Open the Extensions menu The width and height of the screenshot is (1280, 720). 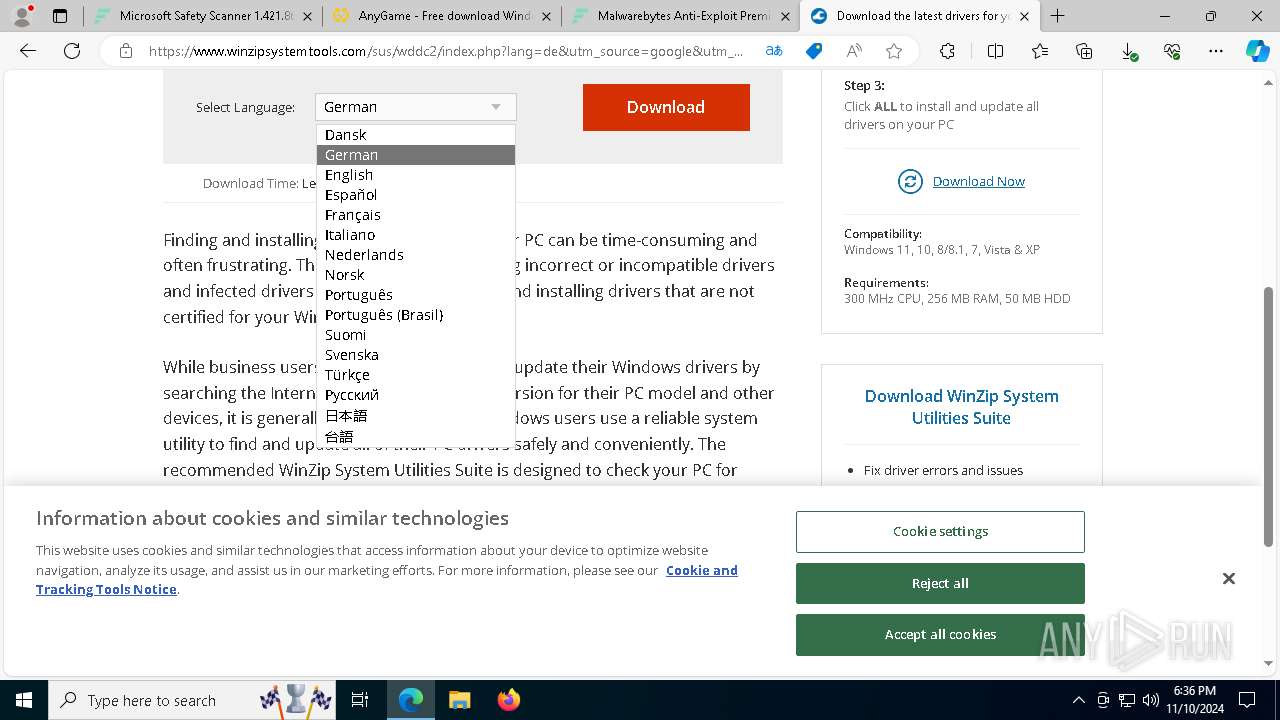(x=947, y=51)
